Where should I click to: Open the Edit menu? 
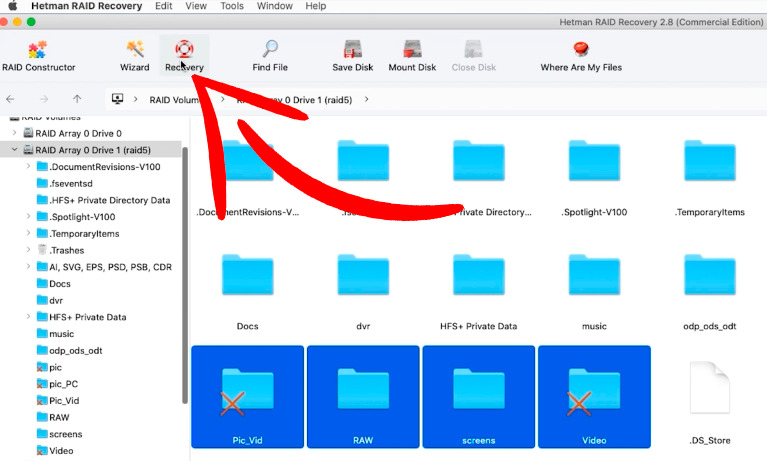(x=163, y=6)
